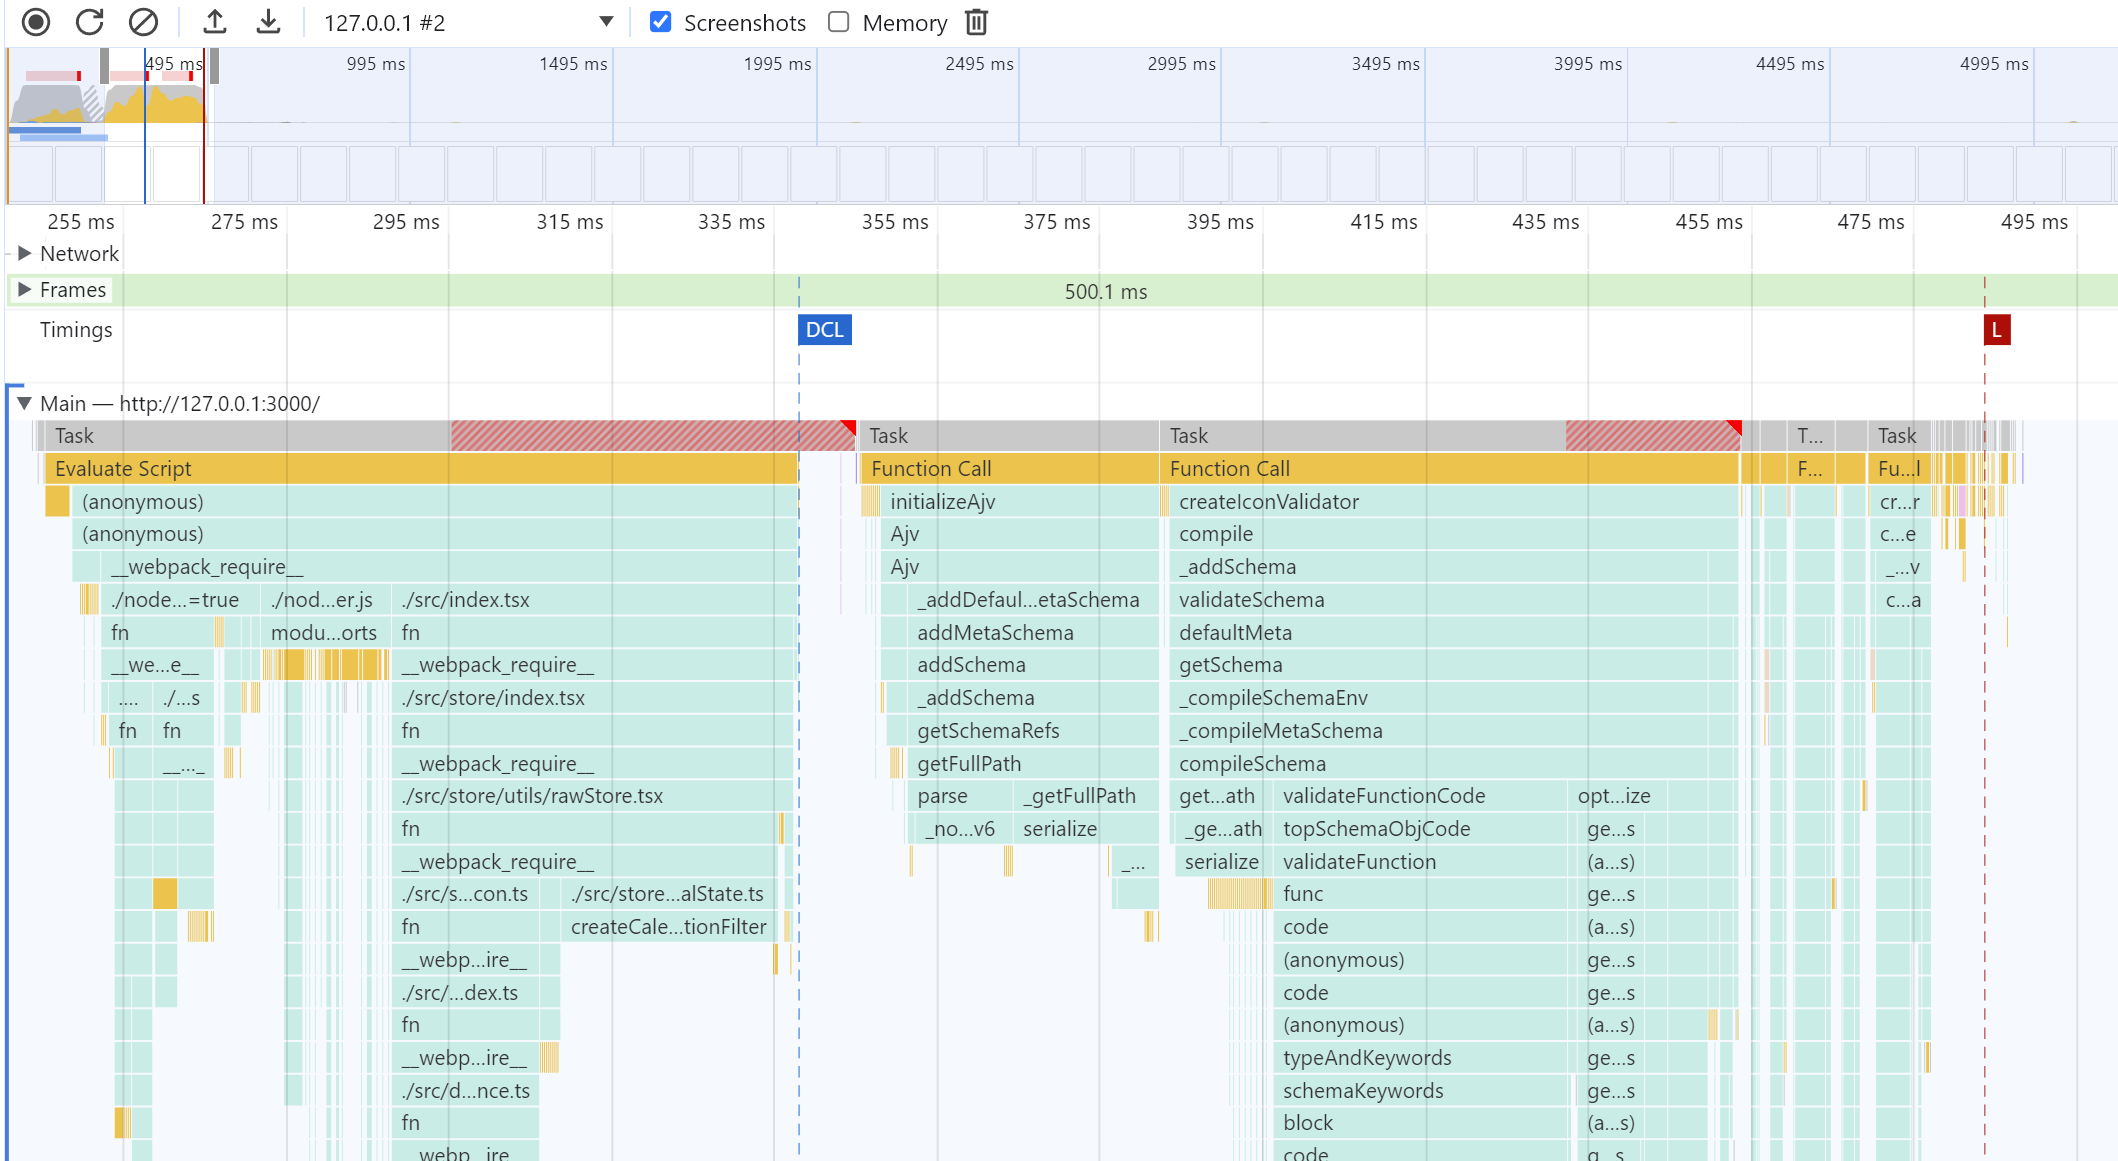
Task: Select the initializeAjv function block
Action: (x=1010, y=502)
